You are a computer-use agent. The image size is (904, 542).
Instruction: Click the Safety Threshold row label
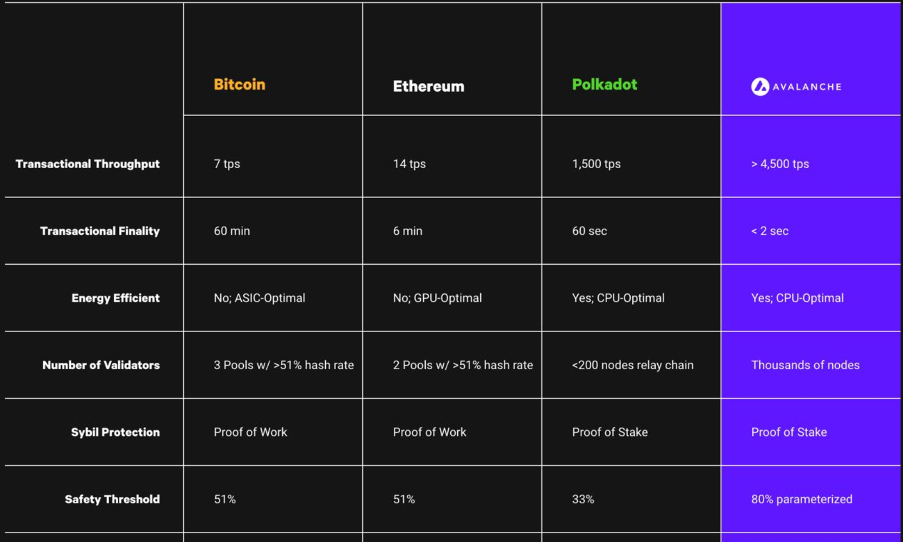coord(112,499)
